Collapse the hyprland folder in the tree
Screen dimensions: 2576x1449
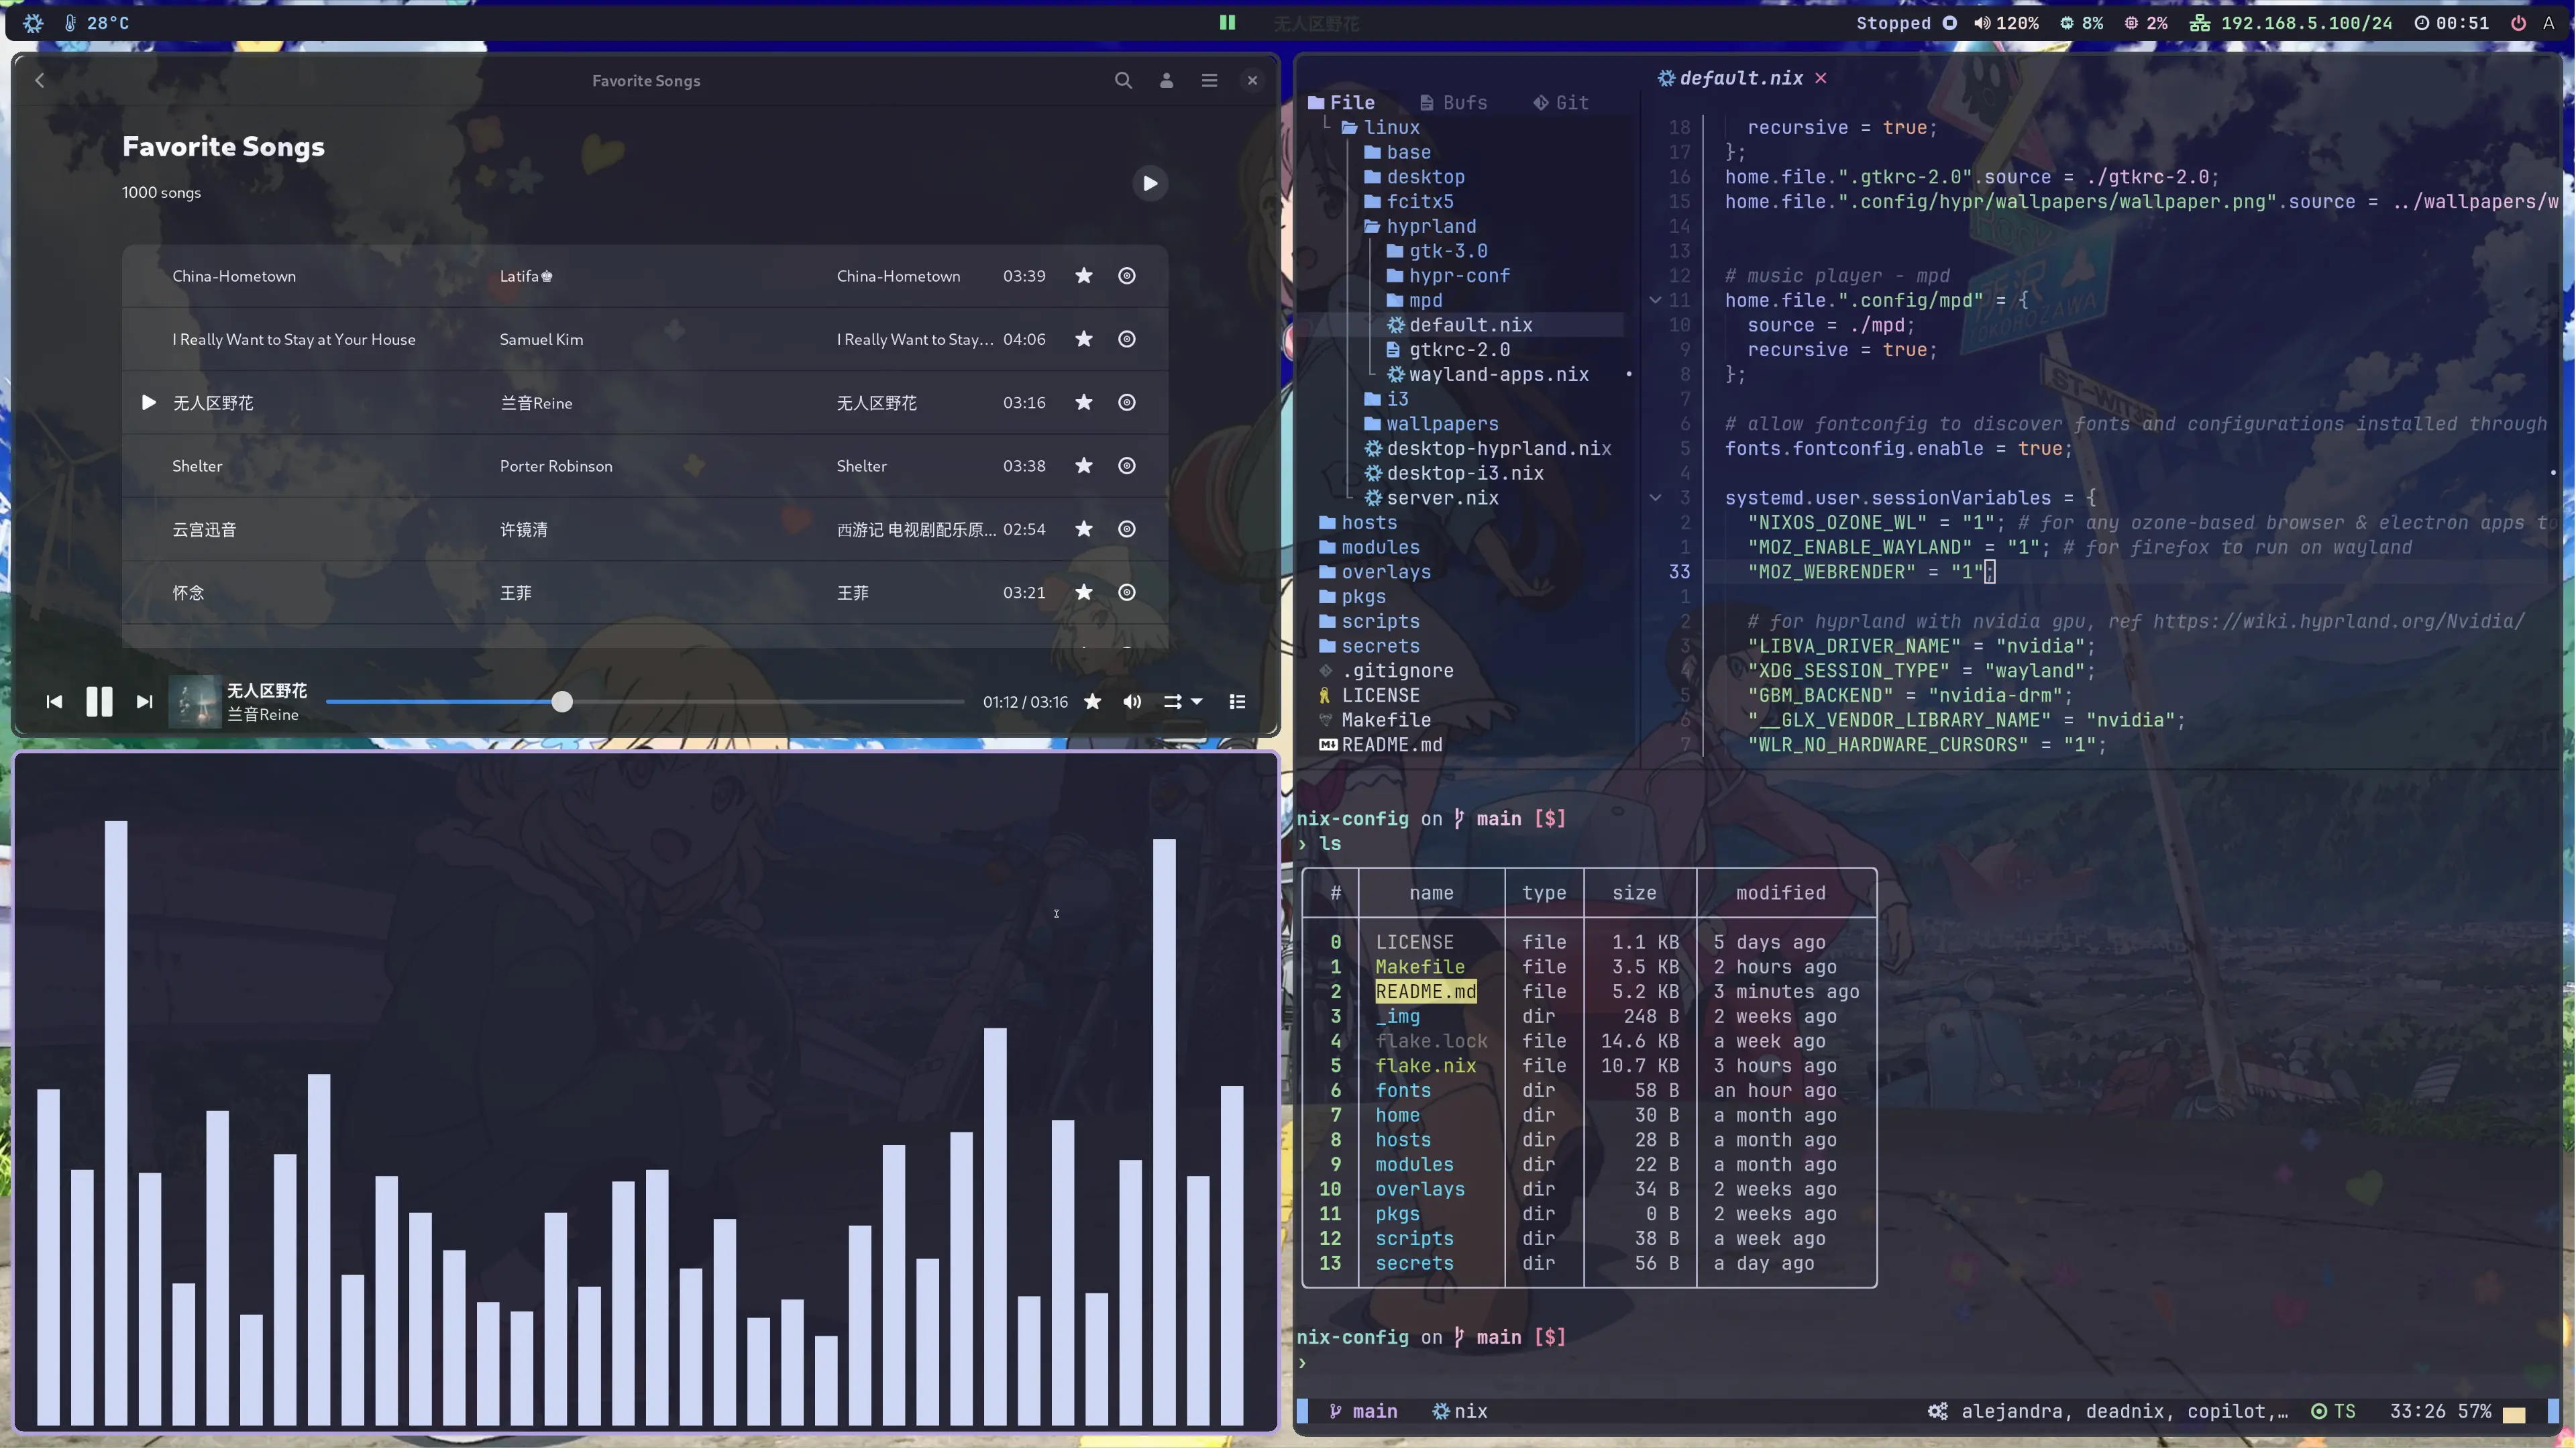coord(1430,226)
